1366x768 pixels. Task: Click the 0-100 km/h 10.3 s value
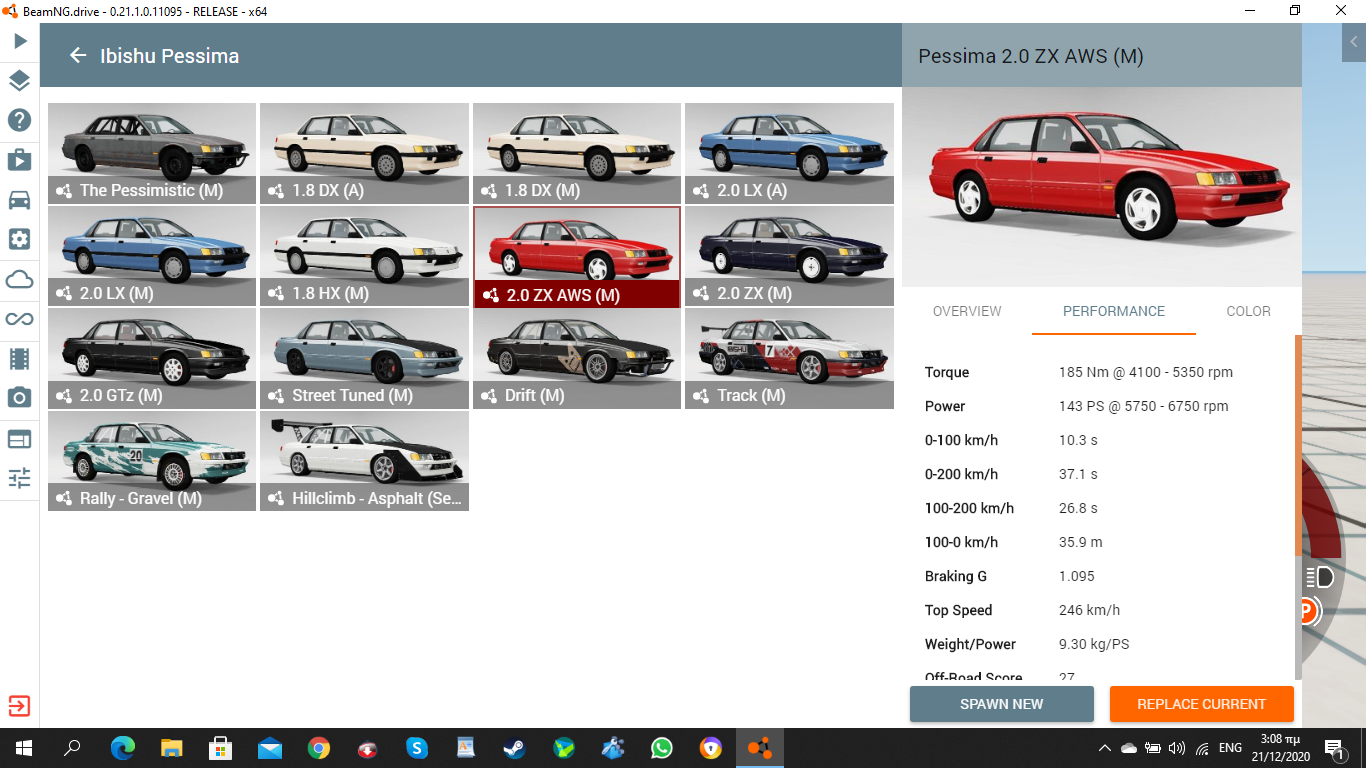tap(1078, 440)
